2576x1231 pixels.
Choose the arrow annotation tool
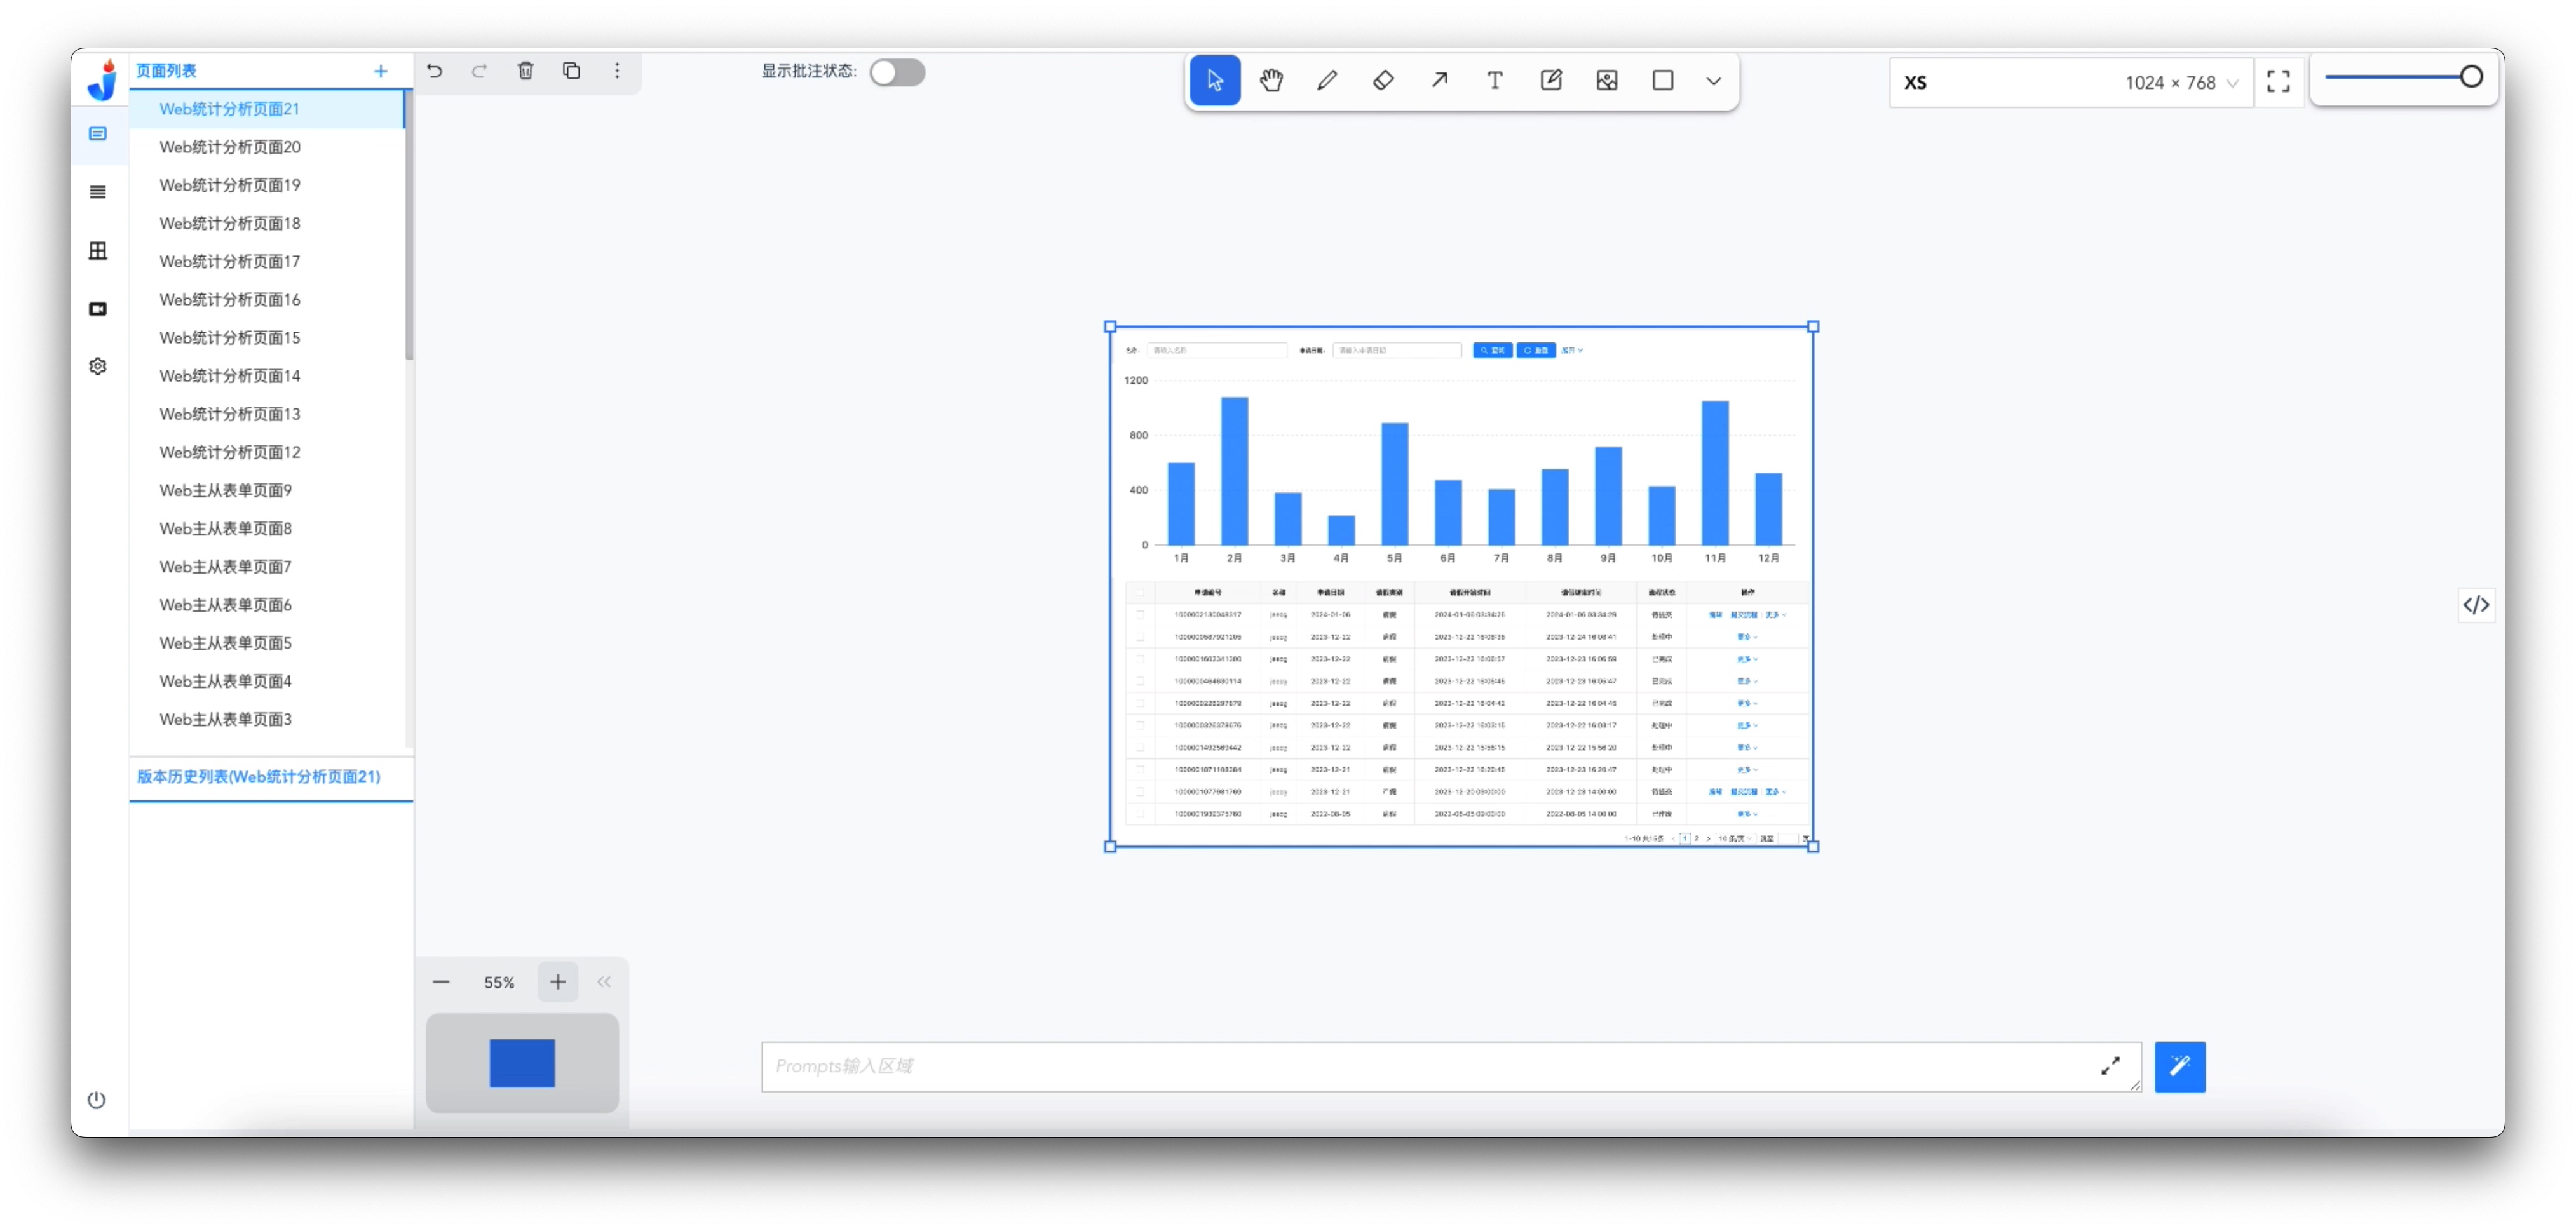[1439, 80]
